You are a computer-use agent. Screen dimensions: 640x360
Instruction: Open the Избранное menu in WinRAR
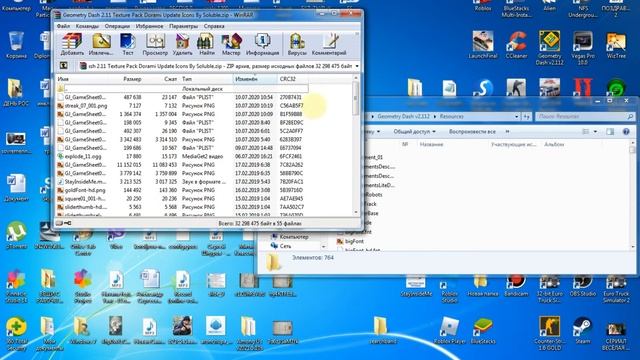[x=149, y=26]
